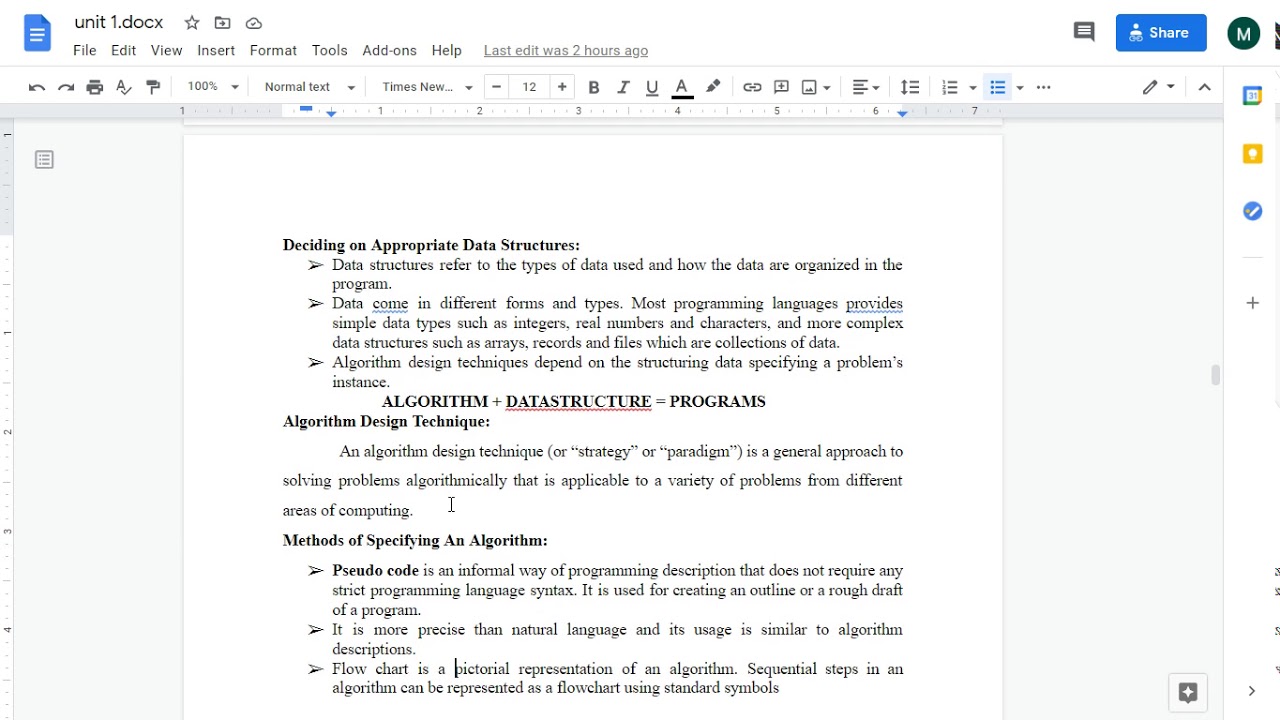
Task: Insert a link
Action: click(x=752, y=87)
